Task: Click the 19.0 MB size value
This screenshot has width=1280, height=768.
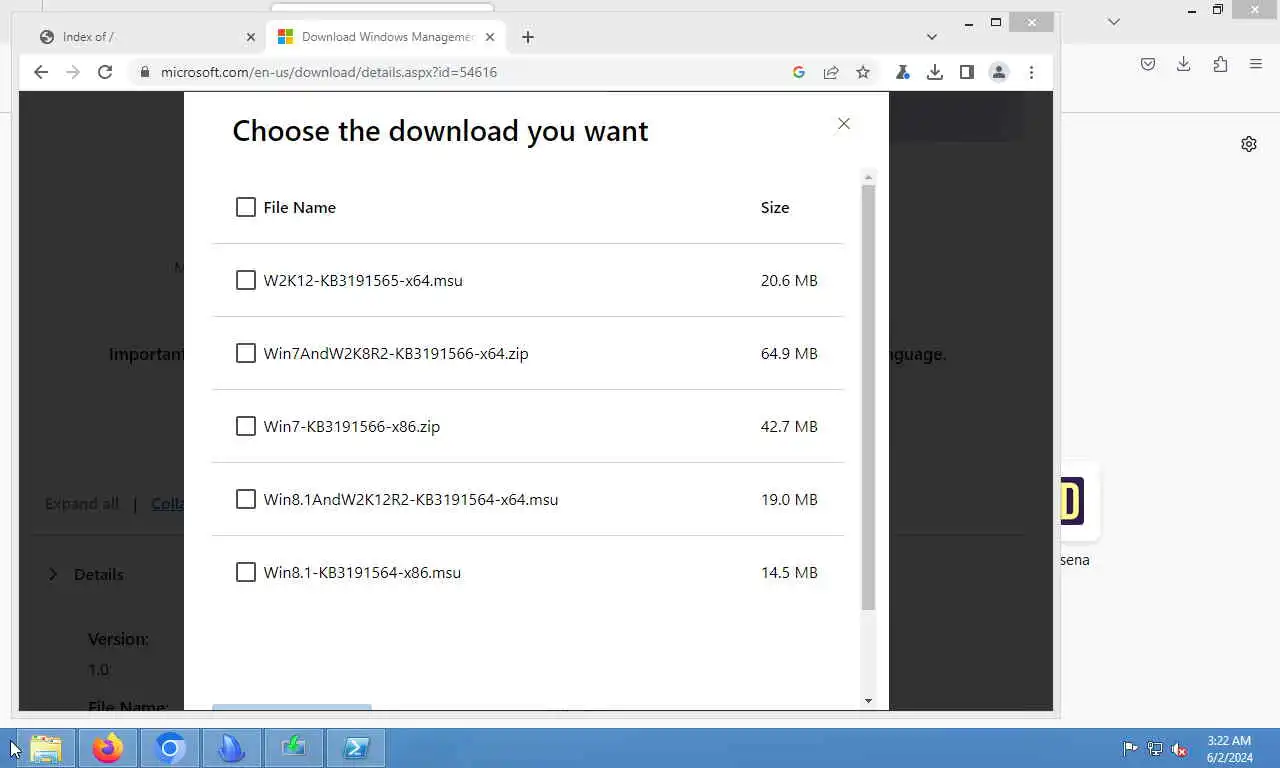Action: [789, 499]
